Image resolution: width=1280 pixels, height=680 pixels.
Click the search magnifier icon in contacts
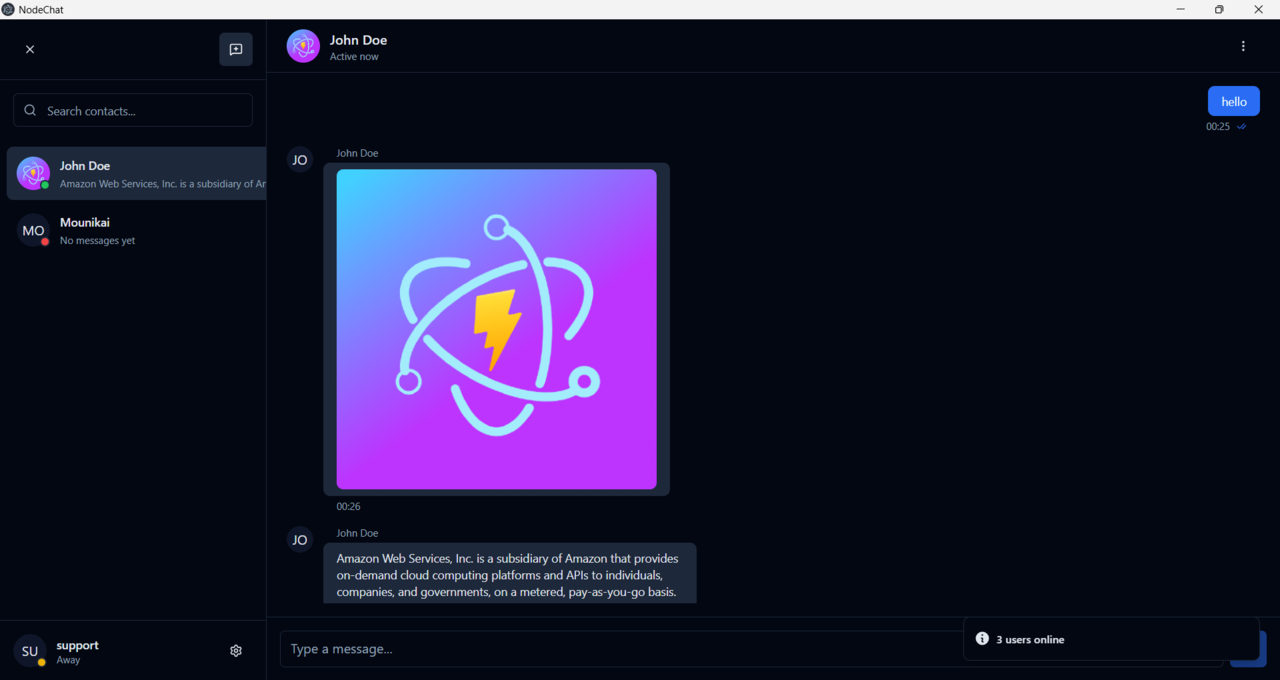coord(30,110)
